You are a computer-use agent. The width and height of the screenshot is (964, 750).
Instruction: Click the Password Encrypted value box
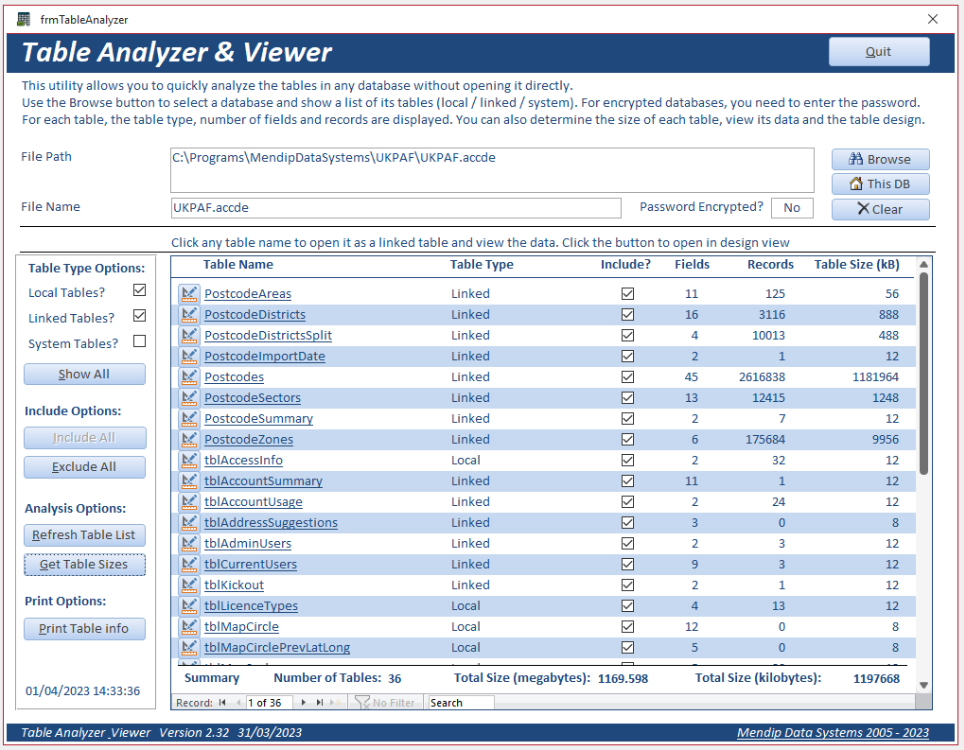tap(792, 208)
